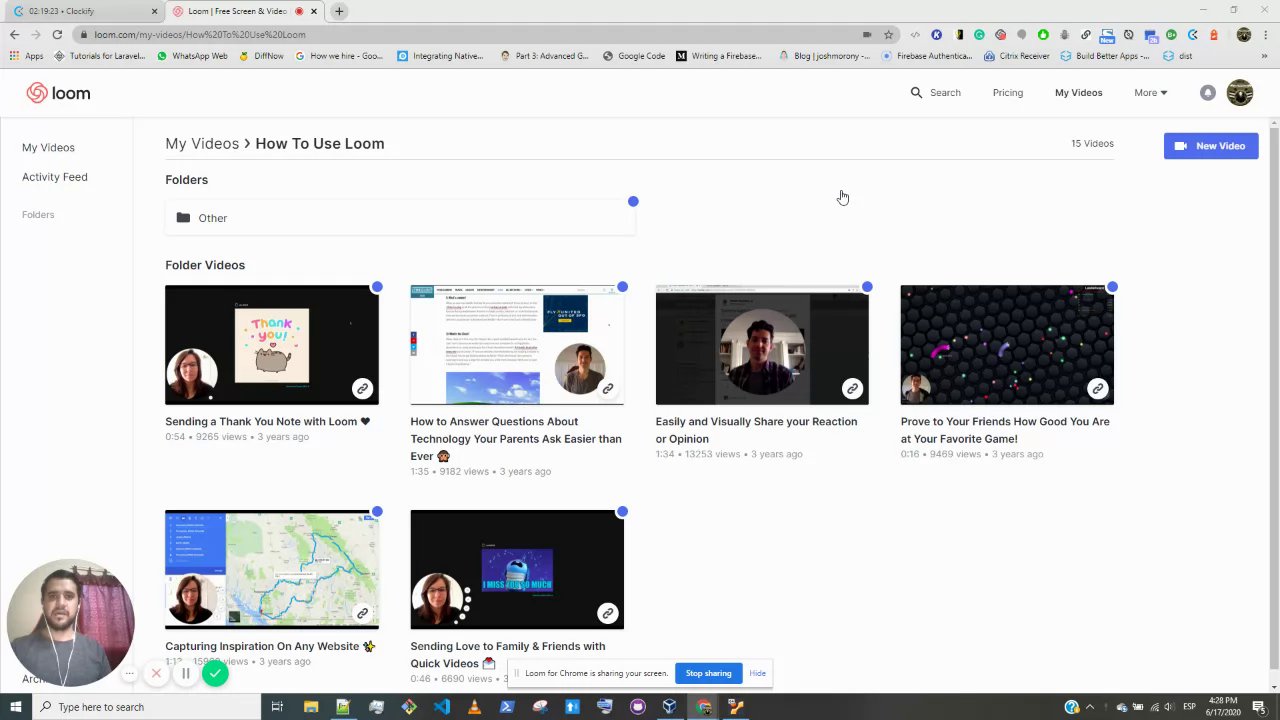
Task: Open the Thank You Note video thumbnail
Action: 272,345
